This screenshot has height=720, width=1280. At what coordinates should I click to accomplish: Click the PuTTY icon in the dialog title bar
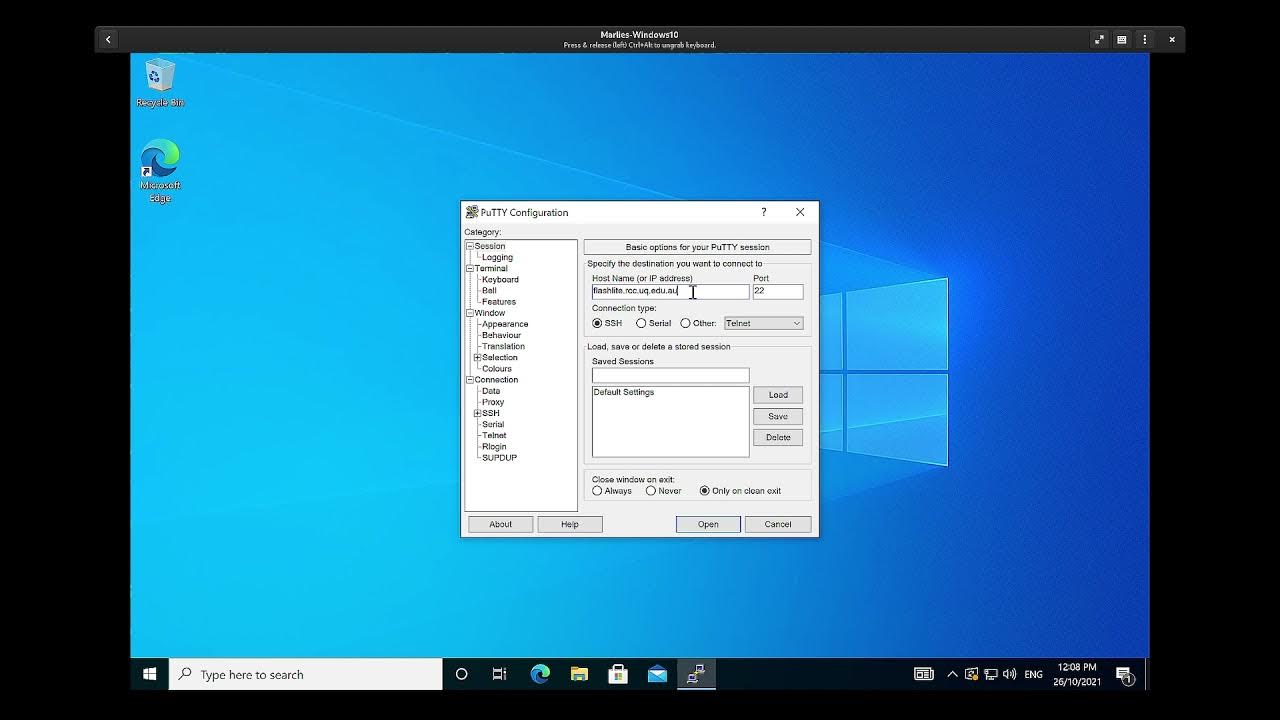pyautogui.click(x=472, y=212)
